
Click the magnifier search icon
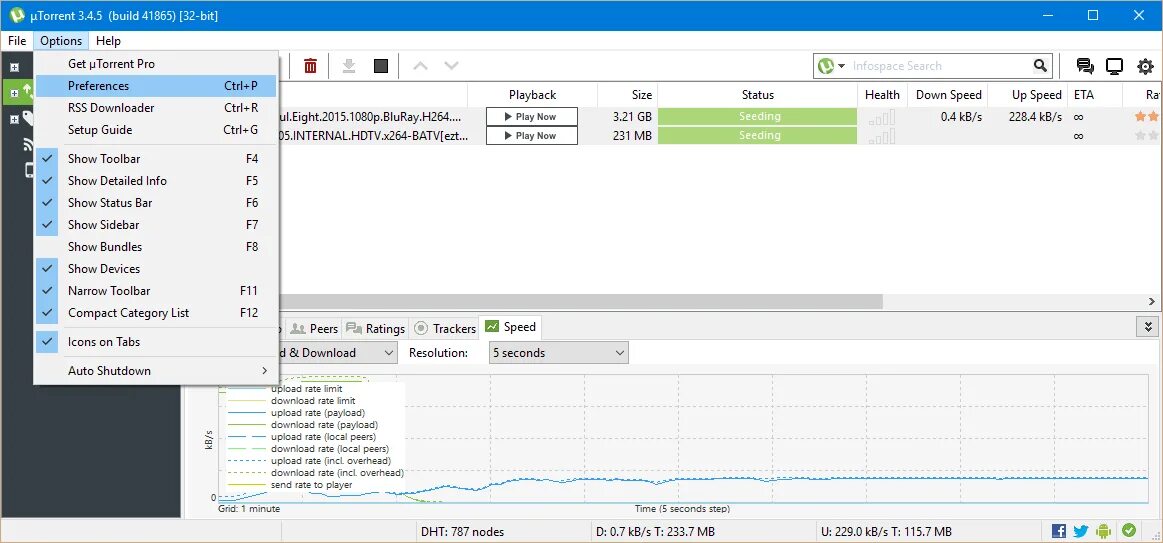[x=1041, y=66]
